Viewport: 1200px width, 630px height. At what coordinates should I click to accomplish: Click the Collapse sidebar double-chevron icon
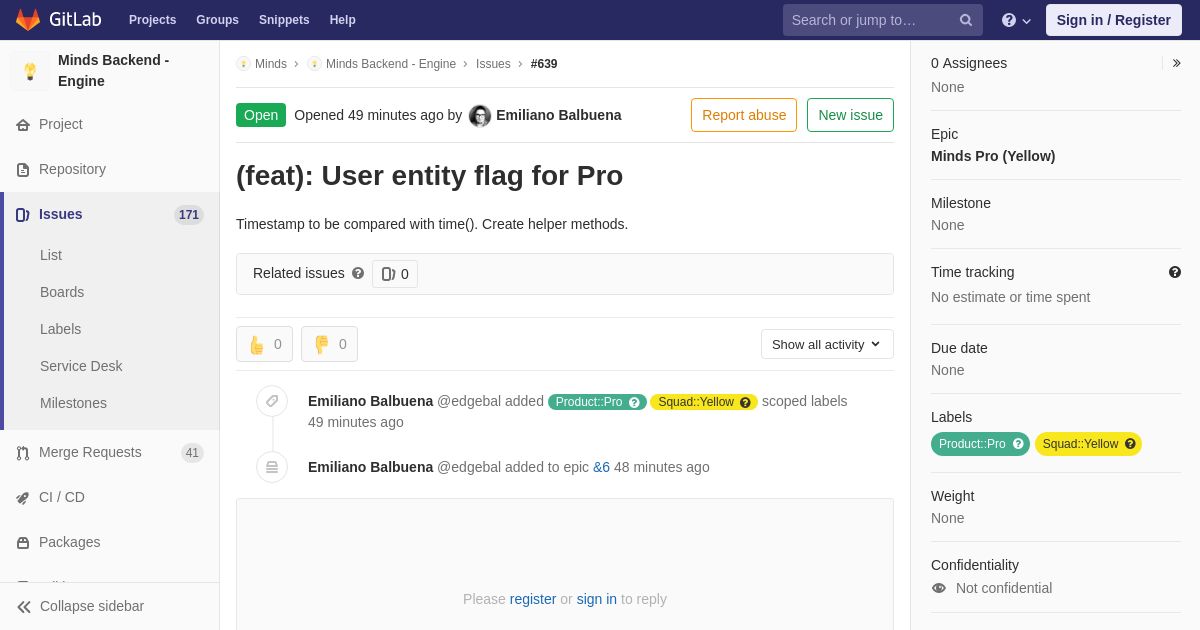24,607
